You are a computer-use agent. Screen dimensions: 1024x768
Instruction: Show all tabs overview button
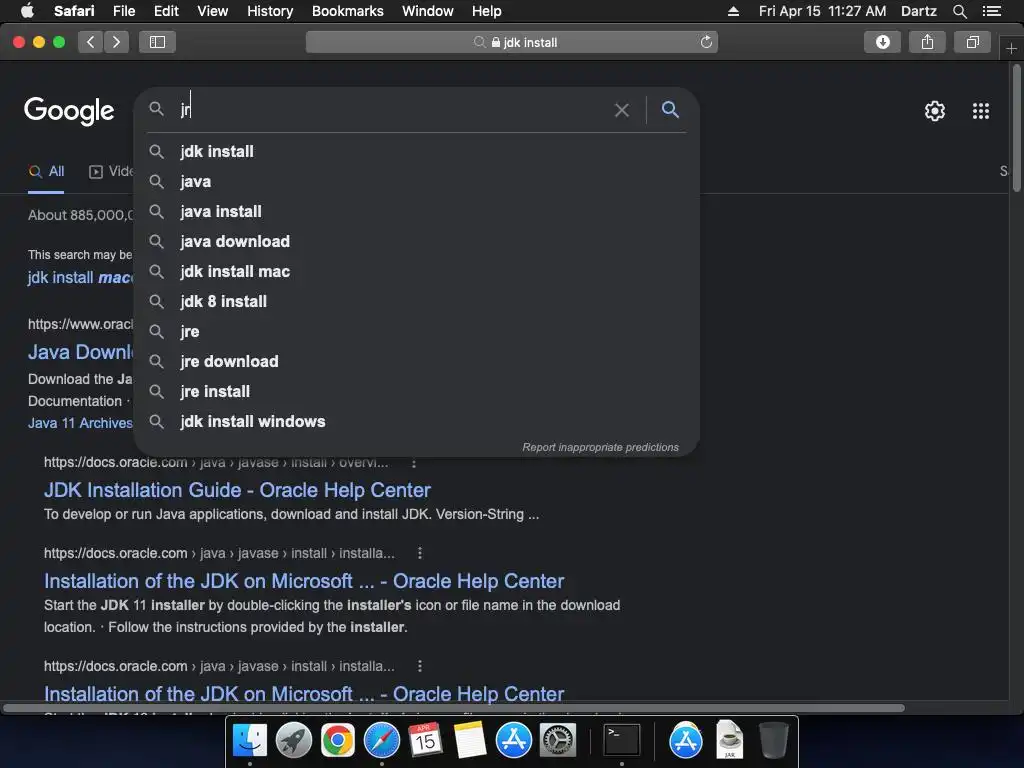pyautogui.click(x=972, y=42)
